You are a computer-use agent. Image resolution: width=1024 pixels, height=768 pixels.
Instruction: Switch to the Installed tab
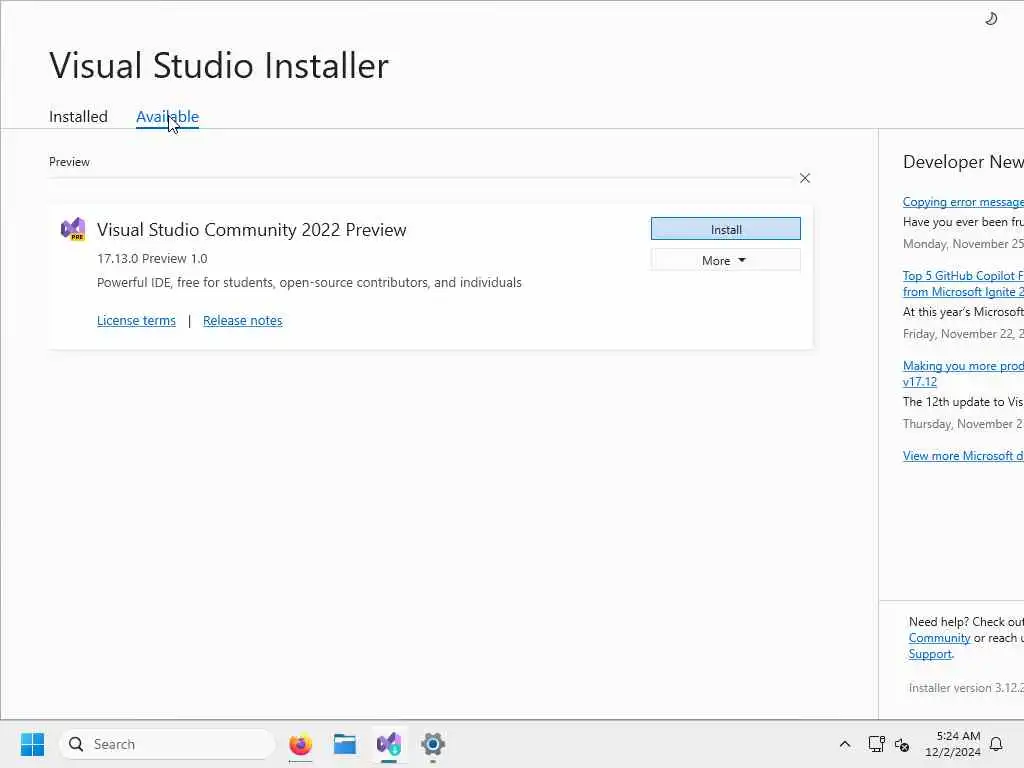click(x=78, y=117)
